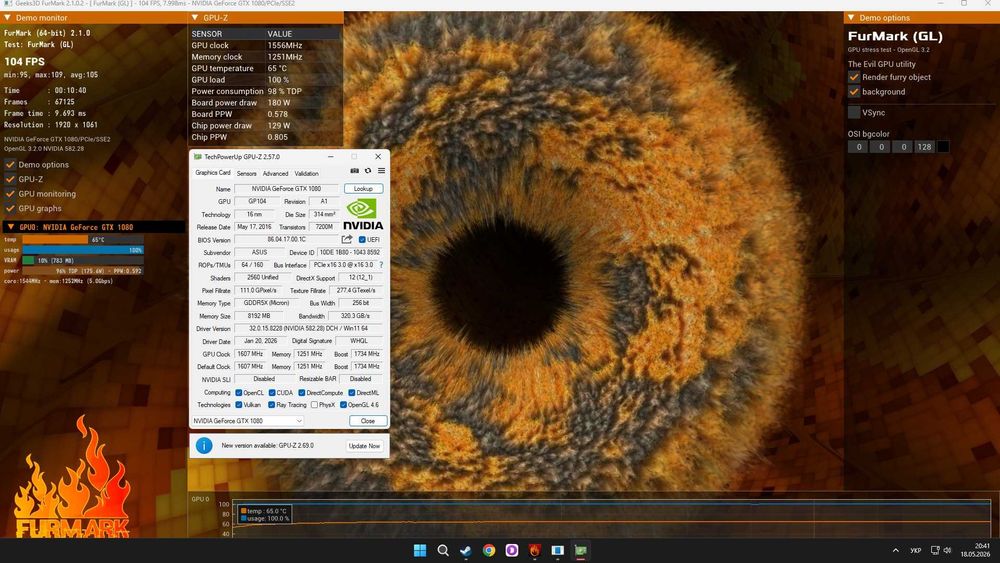Click the BIOS export share icon
Viewport: 1000px width, 563px height.
pyautogui.click(x=347, y=240)
